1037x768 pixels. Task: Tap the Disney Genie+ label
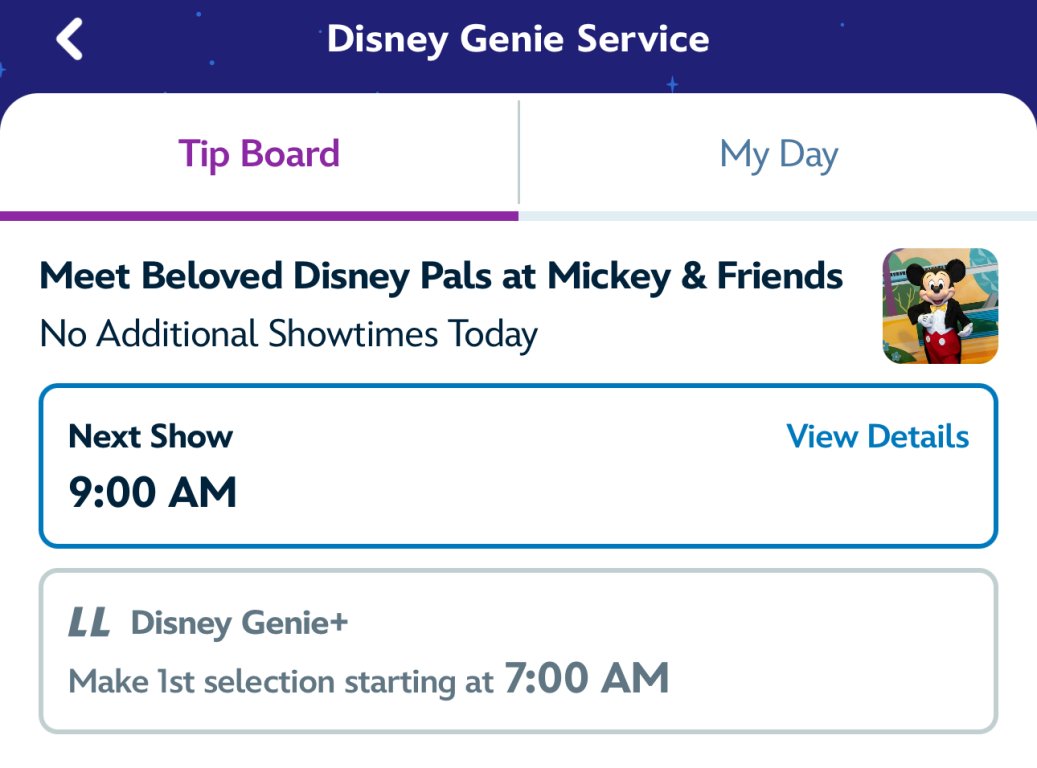tap(239, 623)
